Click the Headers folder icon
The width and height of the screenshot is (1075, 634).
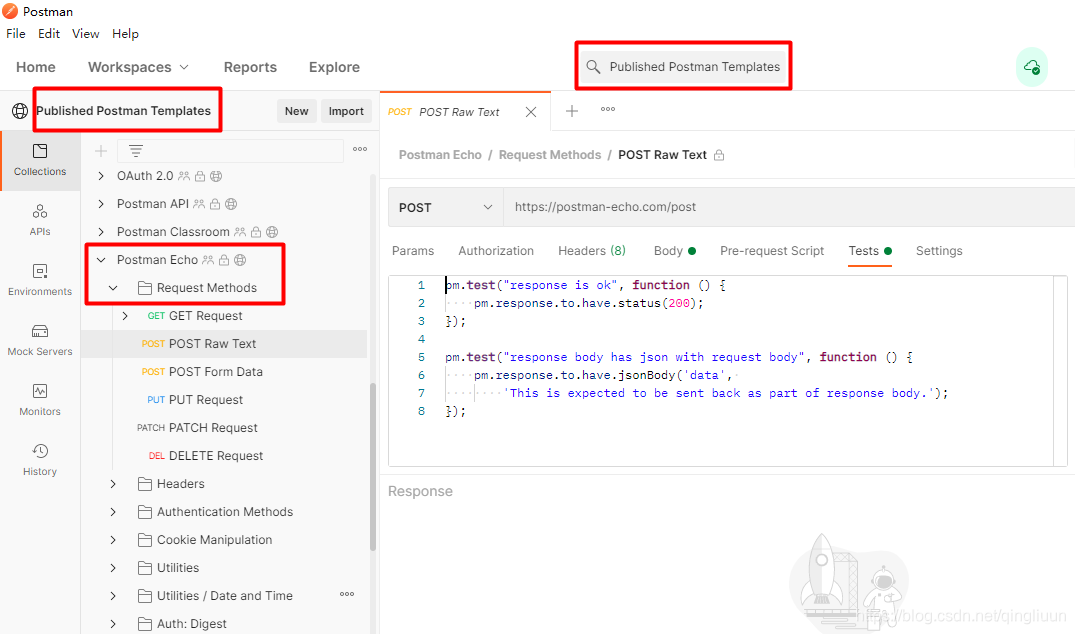click(145, 484)
